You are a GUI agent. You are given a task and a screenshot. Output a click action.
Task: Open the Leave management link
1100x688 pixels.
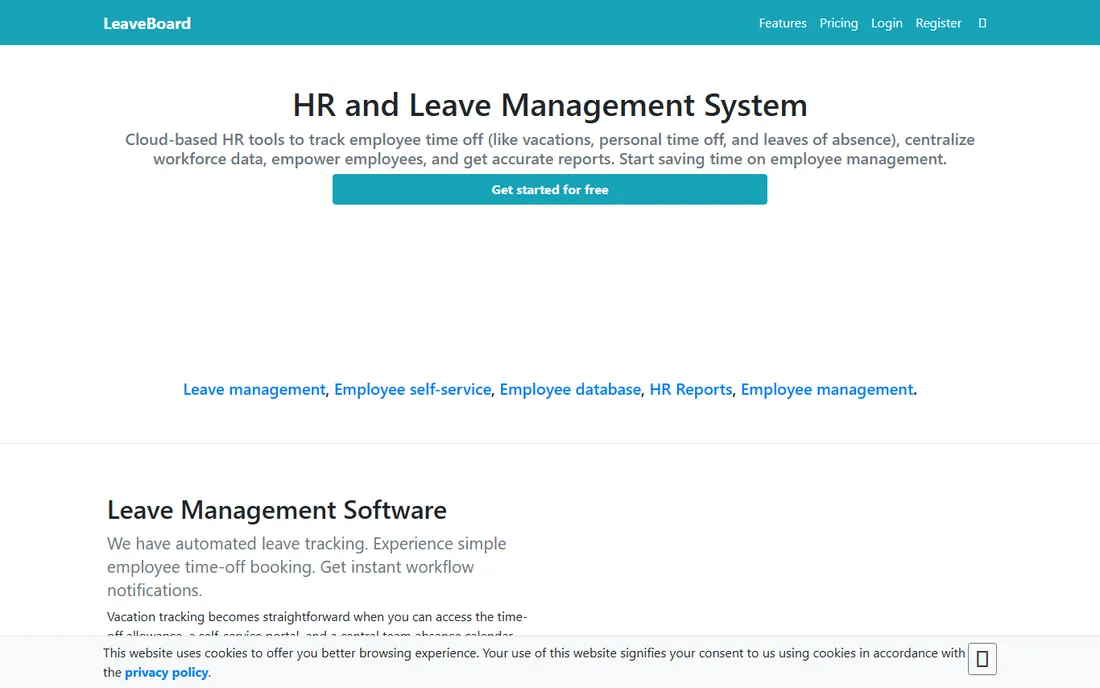click(254, 389)
